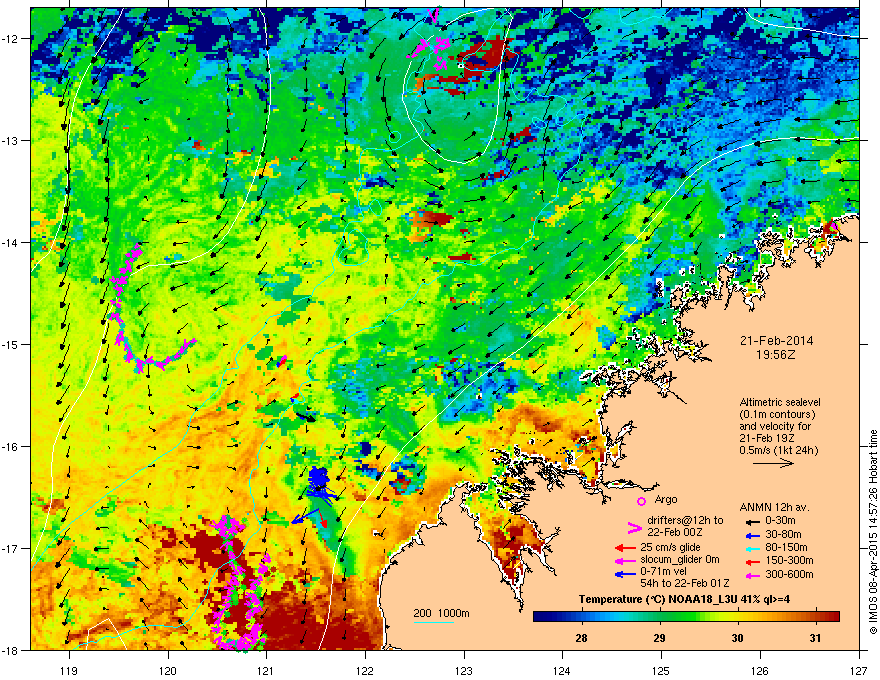The width and height of the screenshot is (880, 680).
Task: Click the red ANMN 150-300m legend arrow
Action: coord(752,561)
